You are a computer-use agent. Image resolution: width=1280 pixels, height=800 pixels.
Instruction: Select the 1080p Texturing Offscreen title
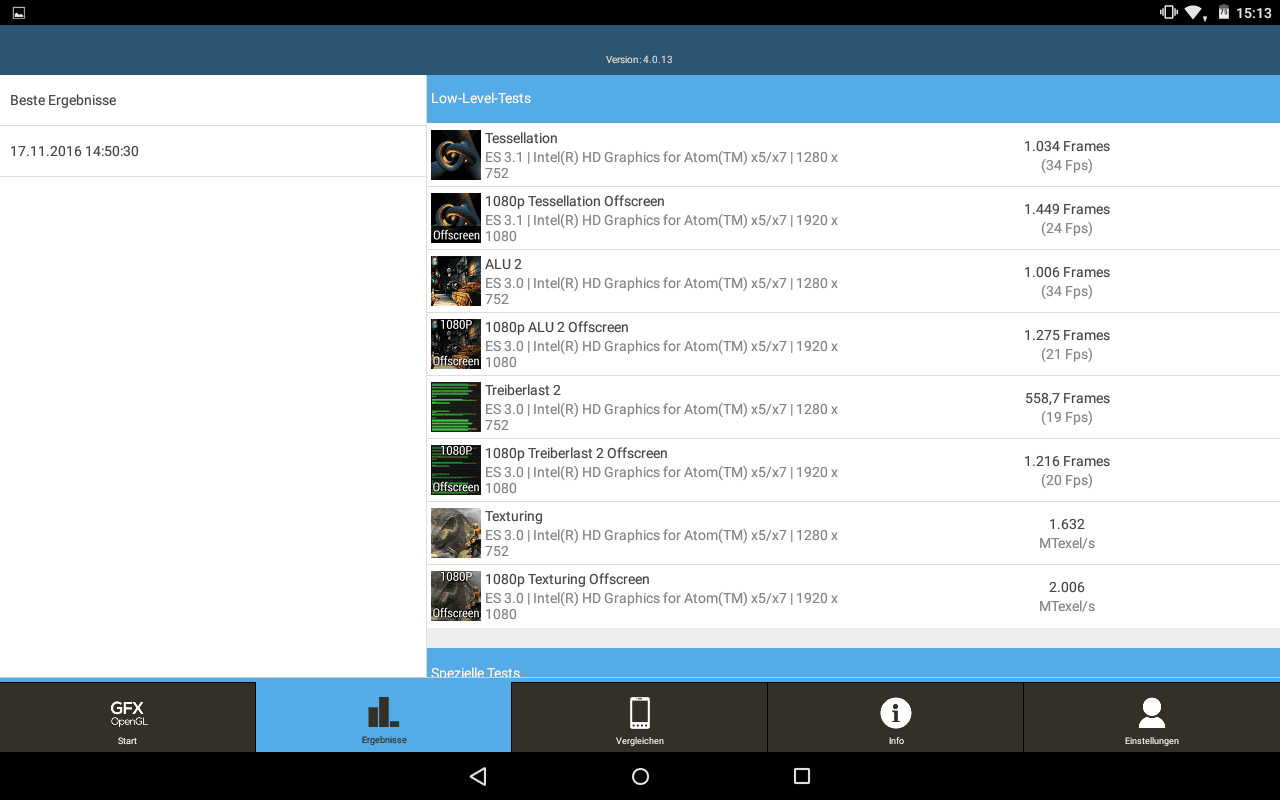(x=567, y=579)
